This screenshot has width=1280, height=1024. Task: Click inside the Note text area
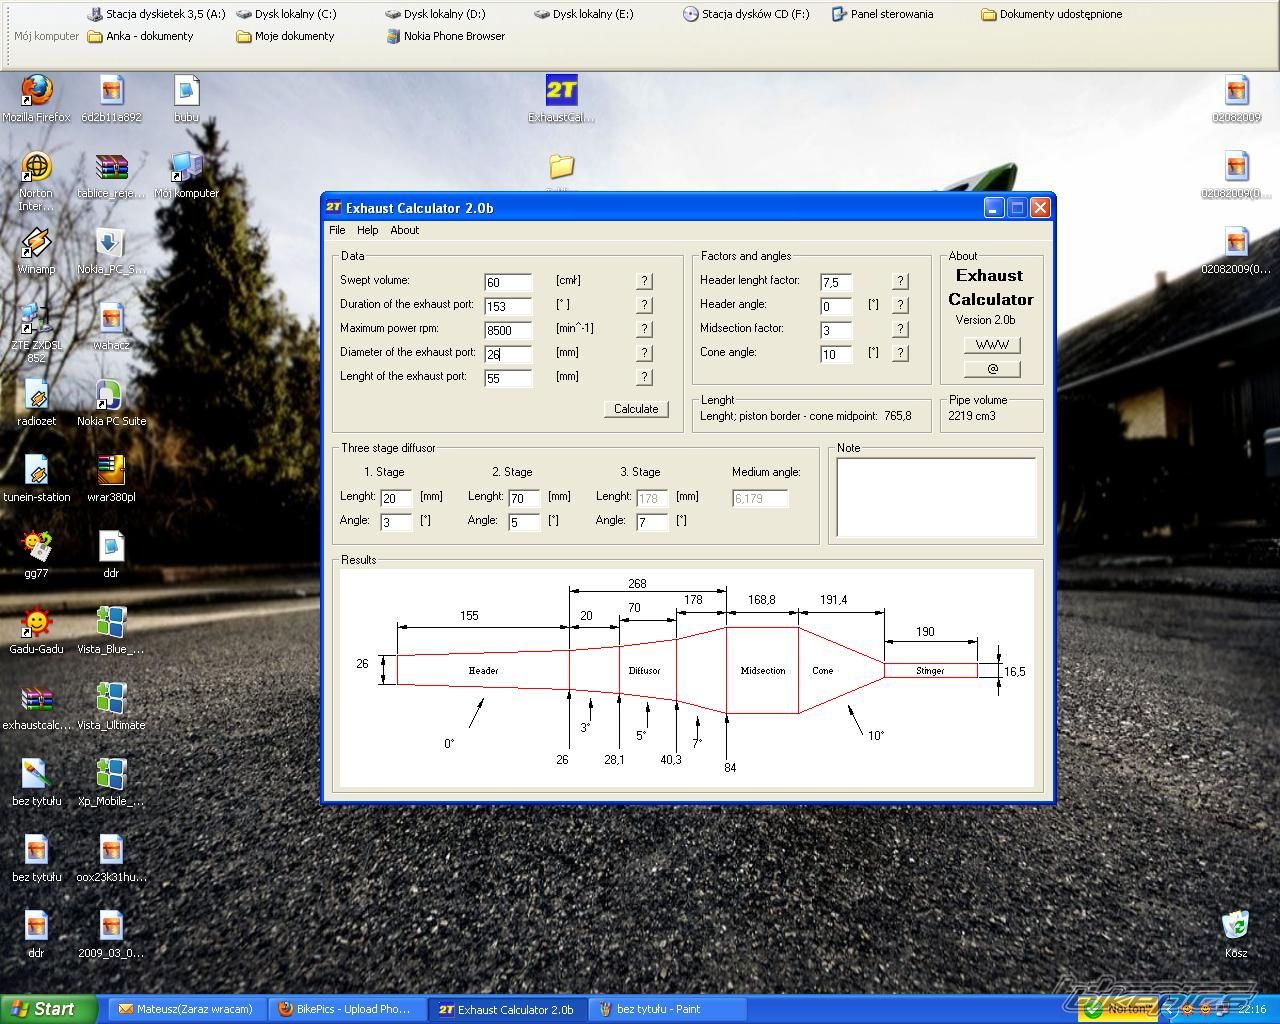coord(935,498)
